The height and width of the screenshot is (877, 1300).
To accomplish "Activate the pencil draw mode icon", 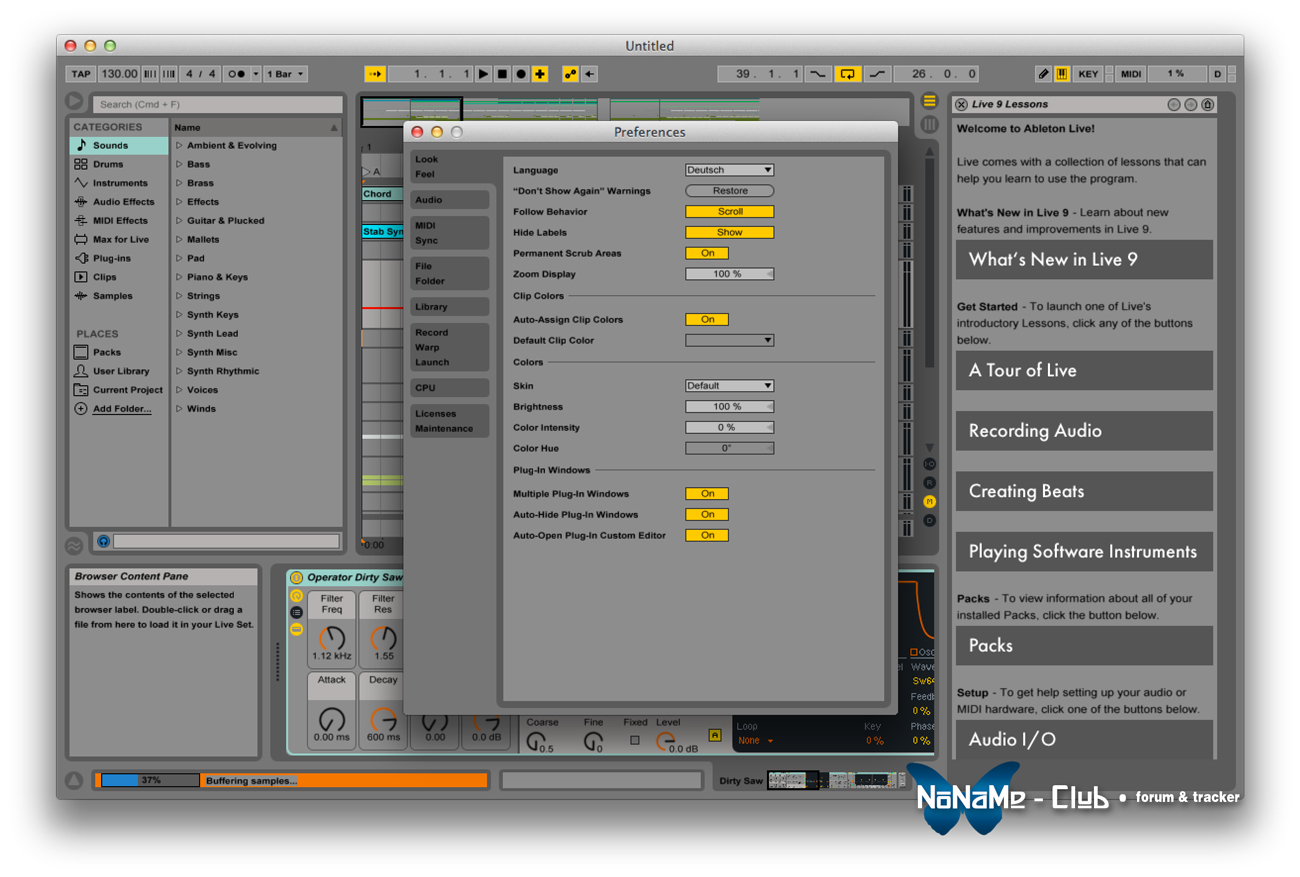I will pos(1043,74).
